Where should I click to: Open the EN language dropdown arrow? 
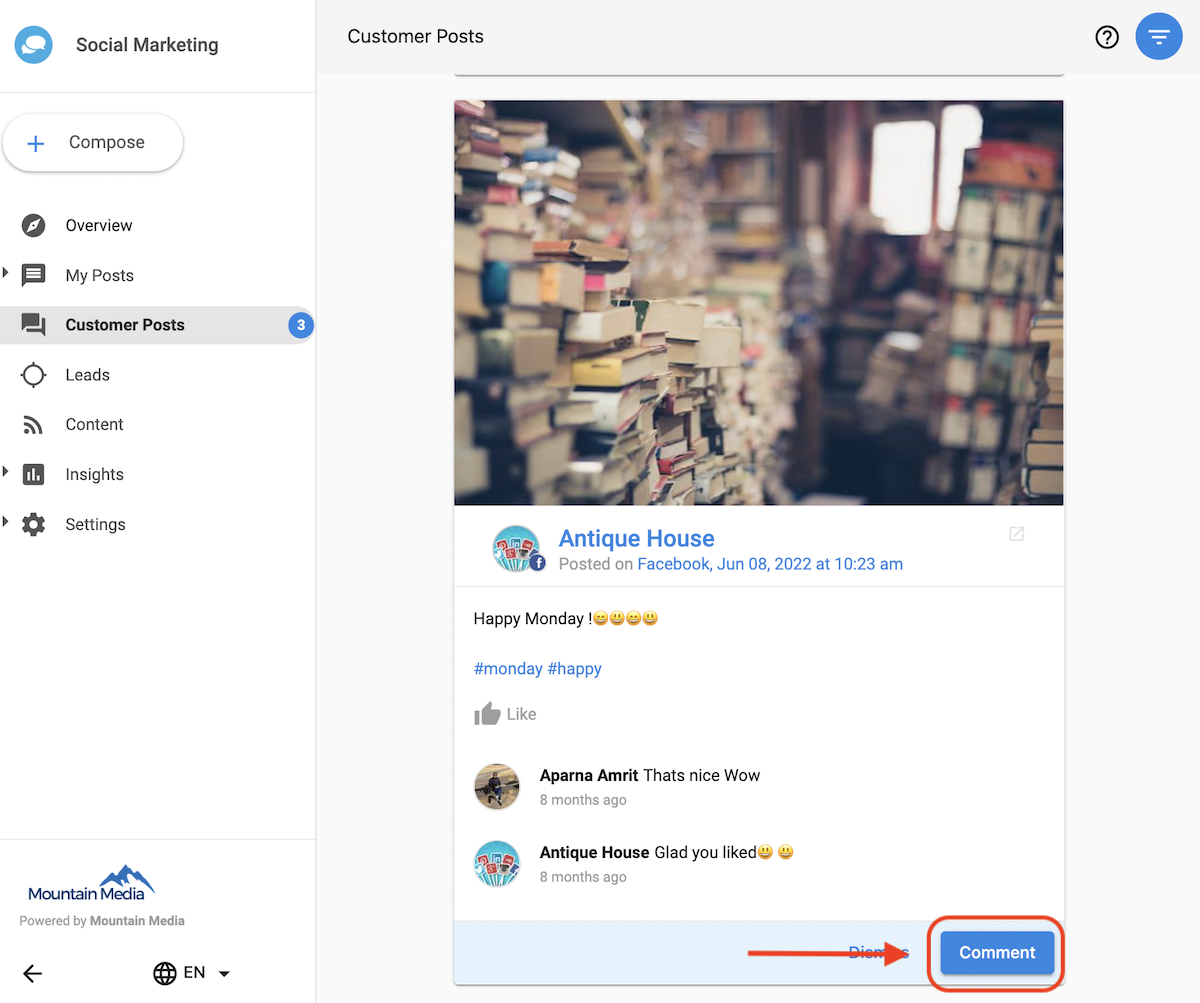[224, 973]
